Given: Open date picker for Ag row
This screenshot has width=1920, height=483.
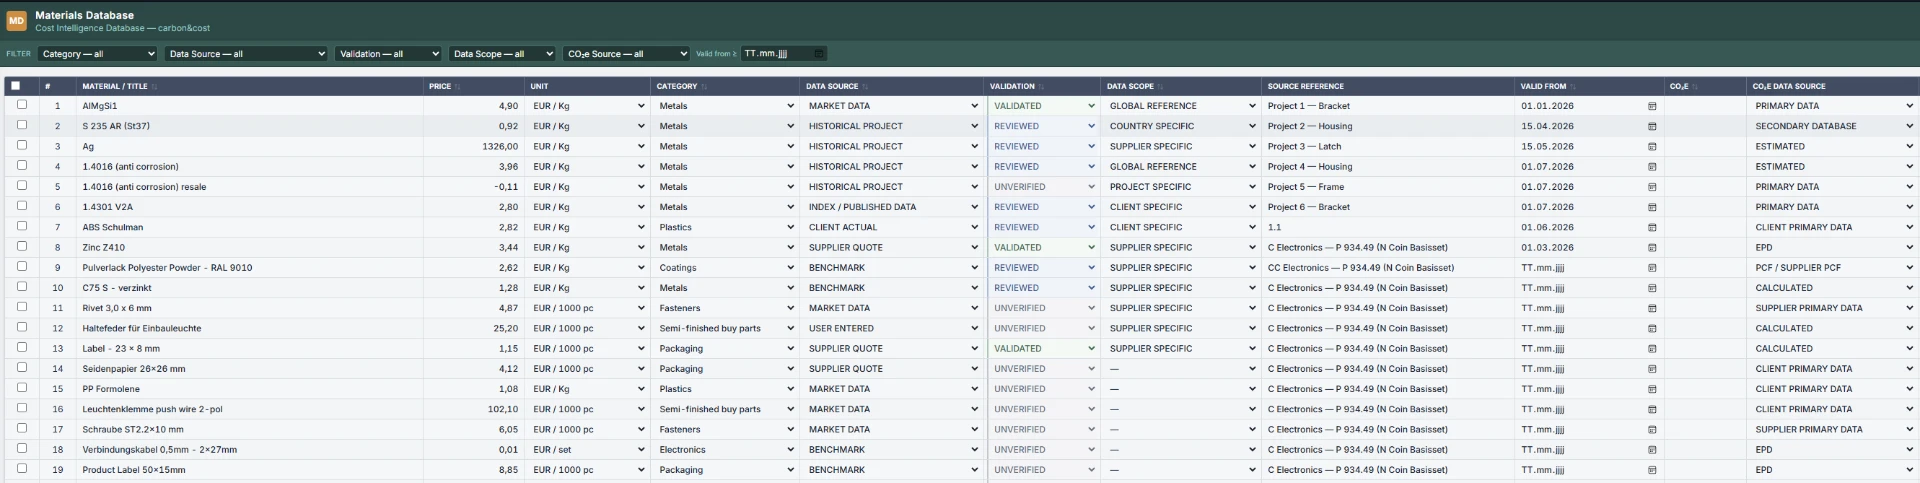Looking at the screenshot, I should coord(1652,146).
